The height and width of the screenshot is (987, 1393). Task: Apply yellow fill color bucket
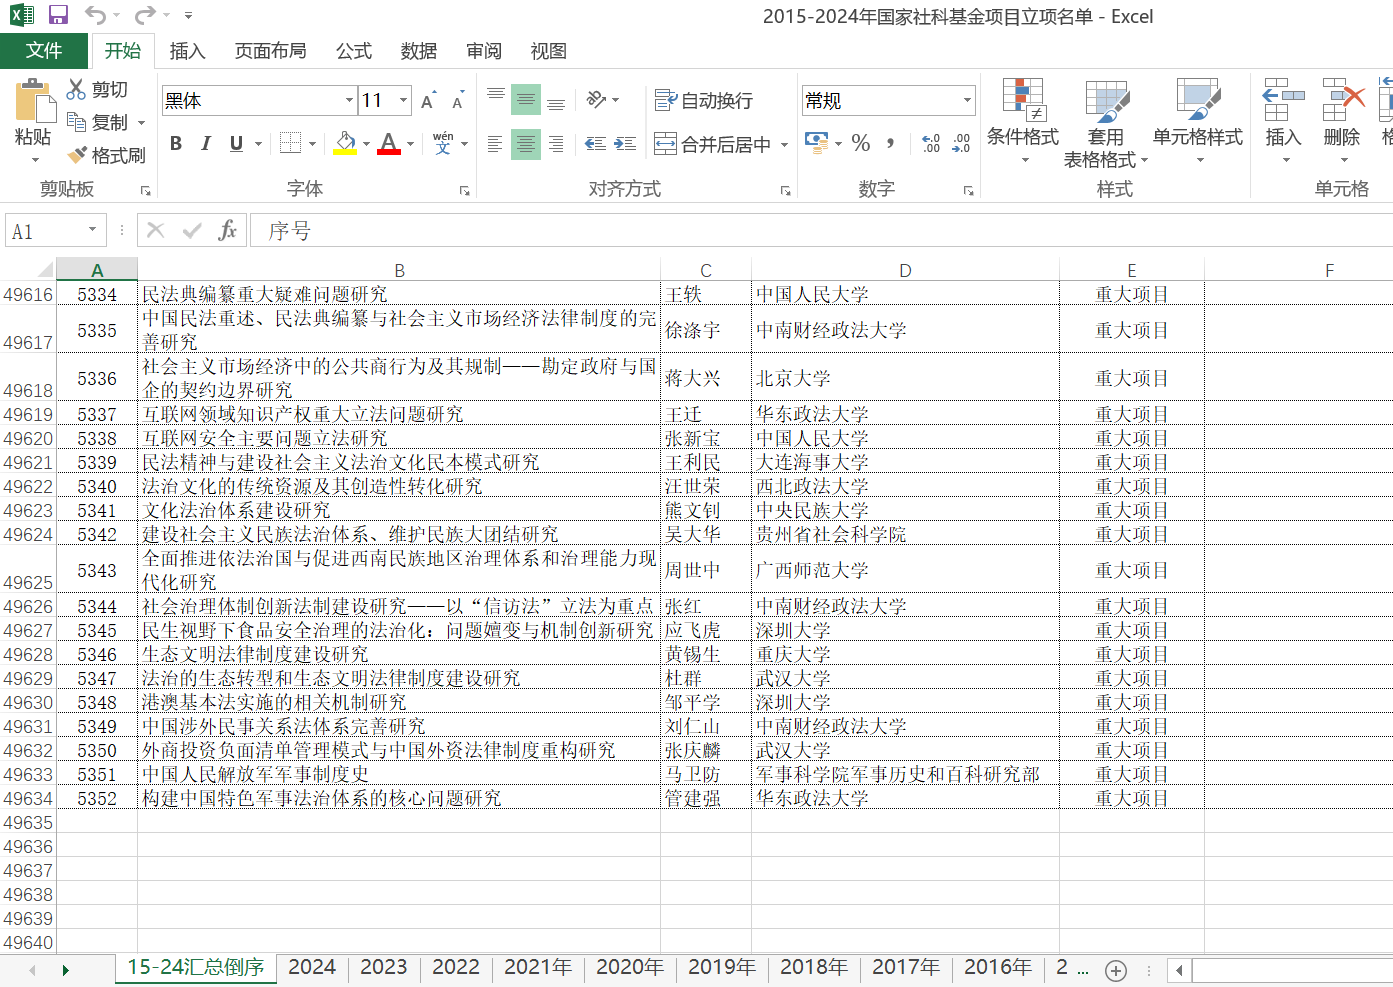coord(345,143)
